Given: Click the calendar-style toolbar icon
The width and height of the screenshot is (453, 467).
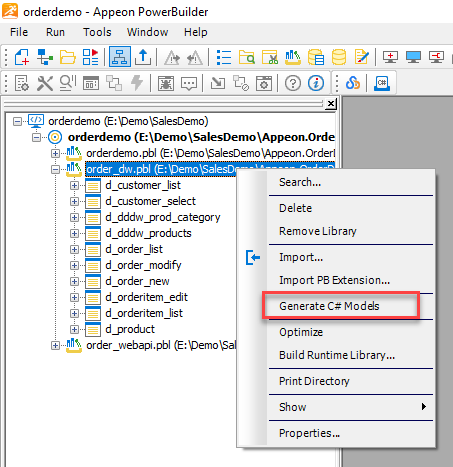Looking at the screenshot, I should [x=91, y=83].
